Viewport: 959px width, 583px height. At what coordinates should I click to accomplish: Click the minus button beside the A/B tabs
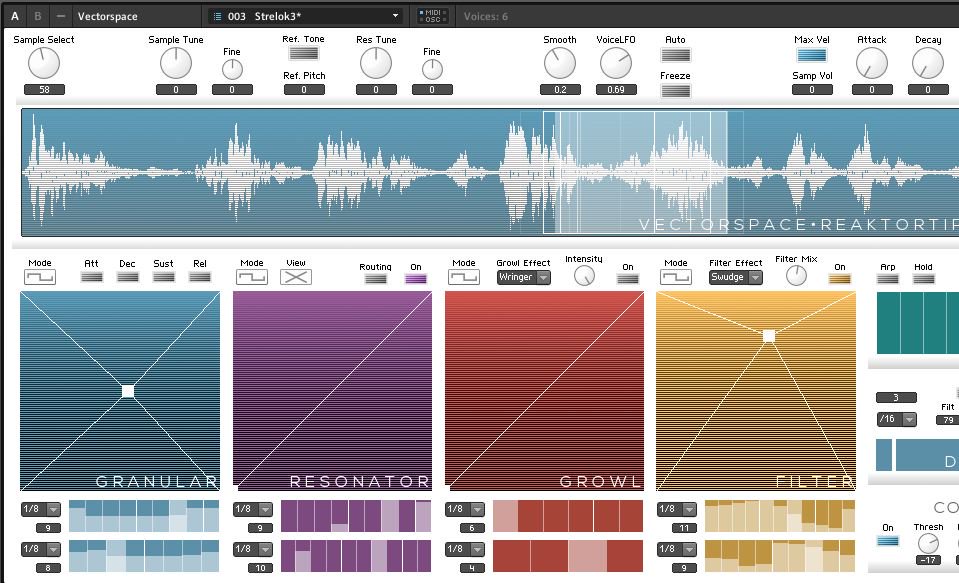[58, 15]
